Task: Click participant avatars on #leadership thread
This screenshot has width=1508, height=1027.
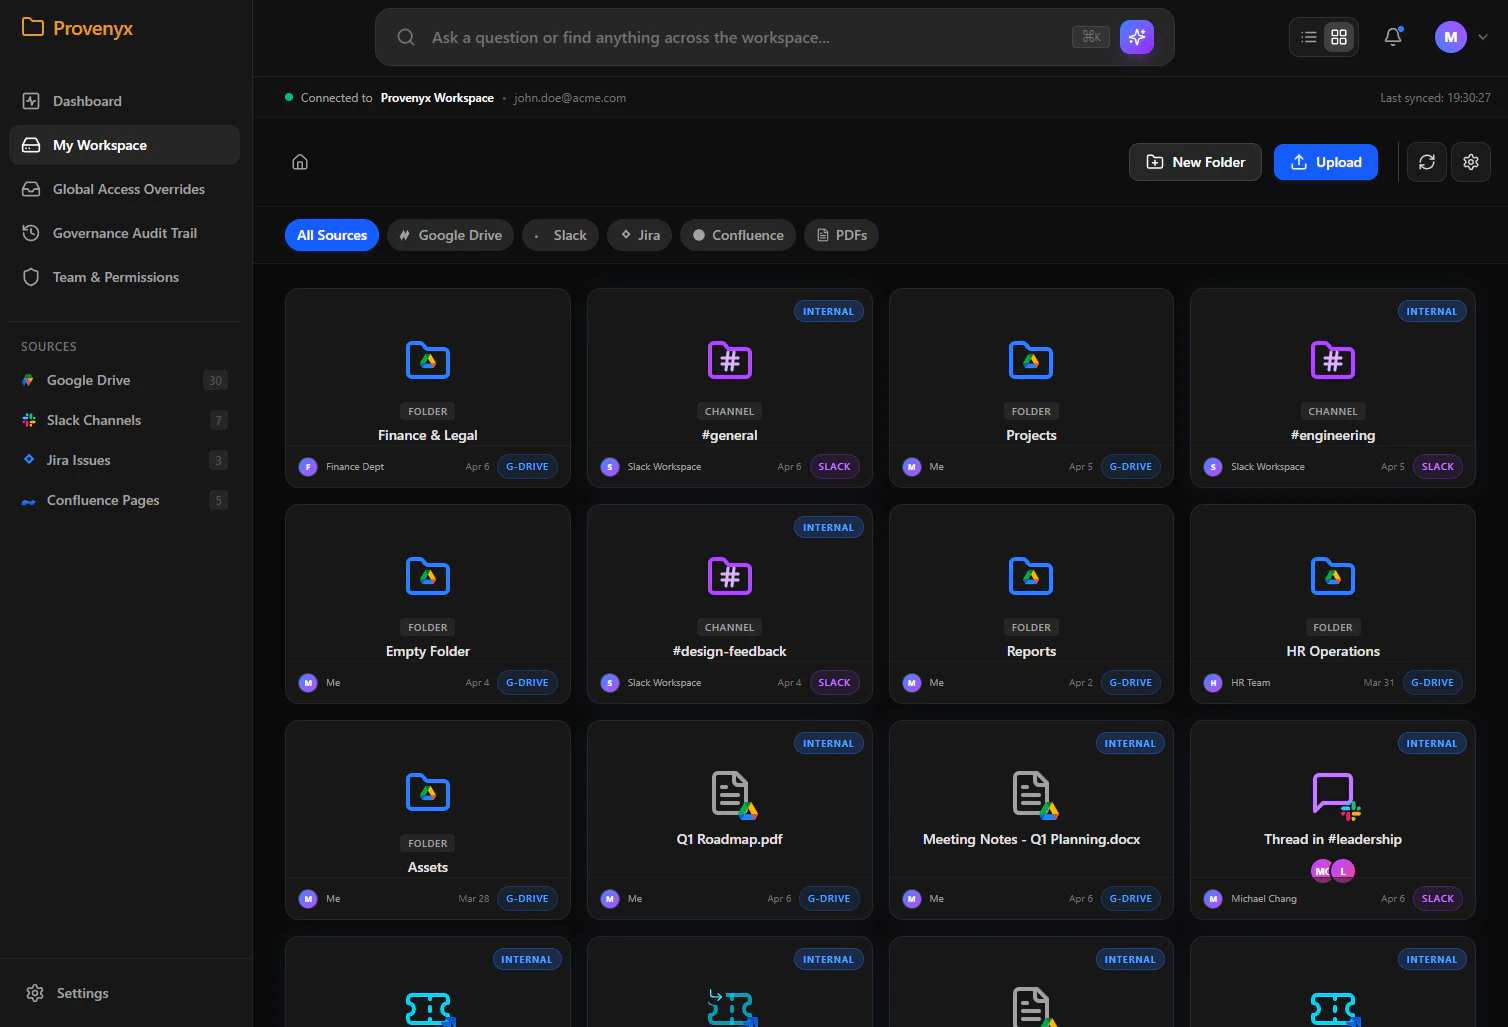Action: click(x=1333, y=870)
